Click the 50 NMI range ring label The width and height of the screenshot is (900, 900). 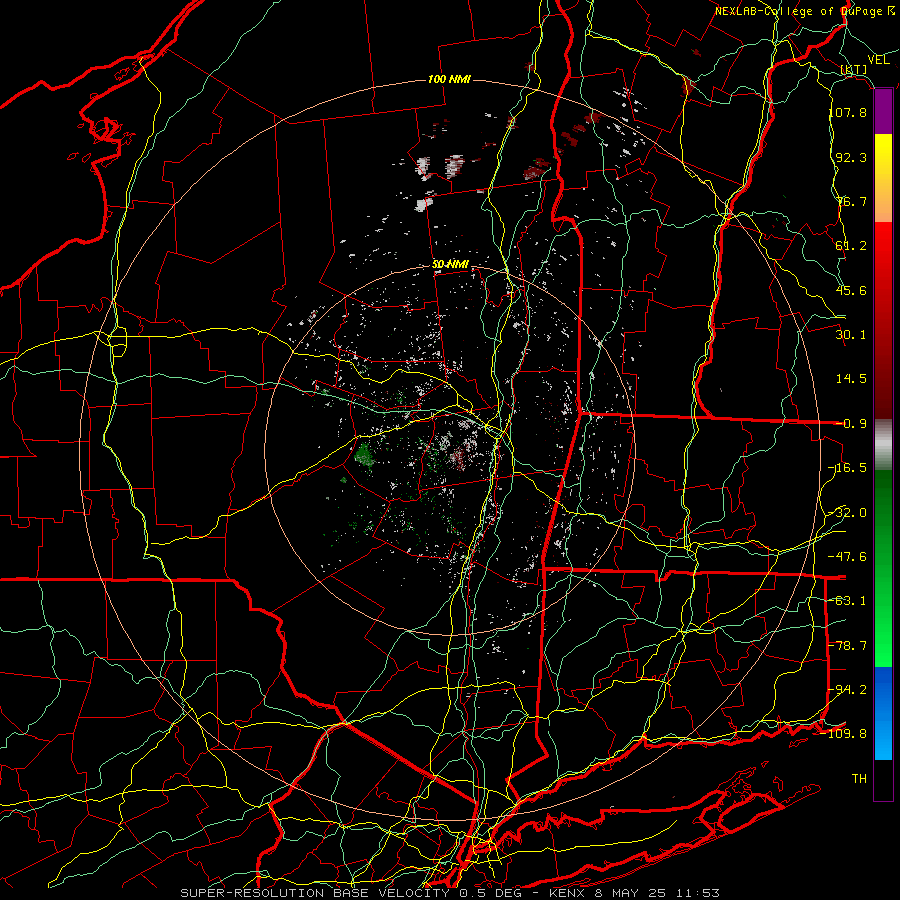pos(451,264)
